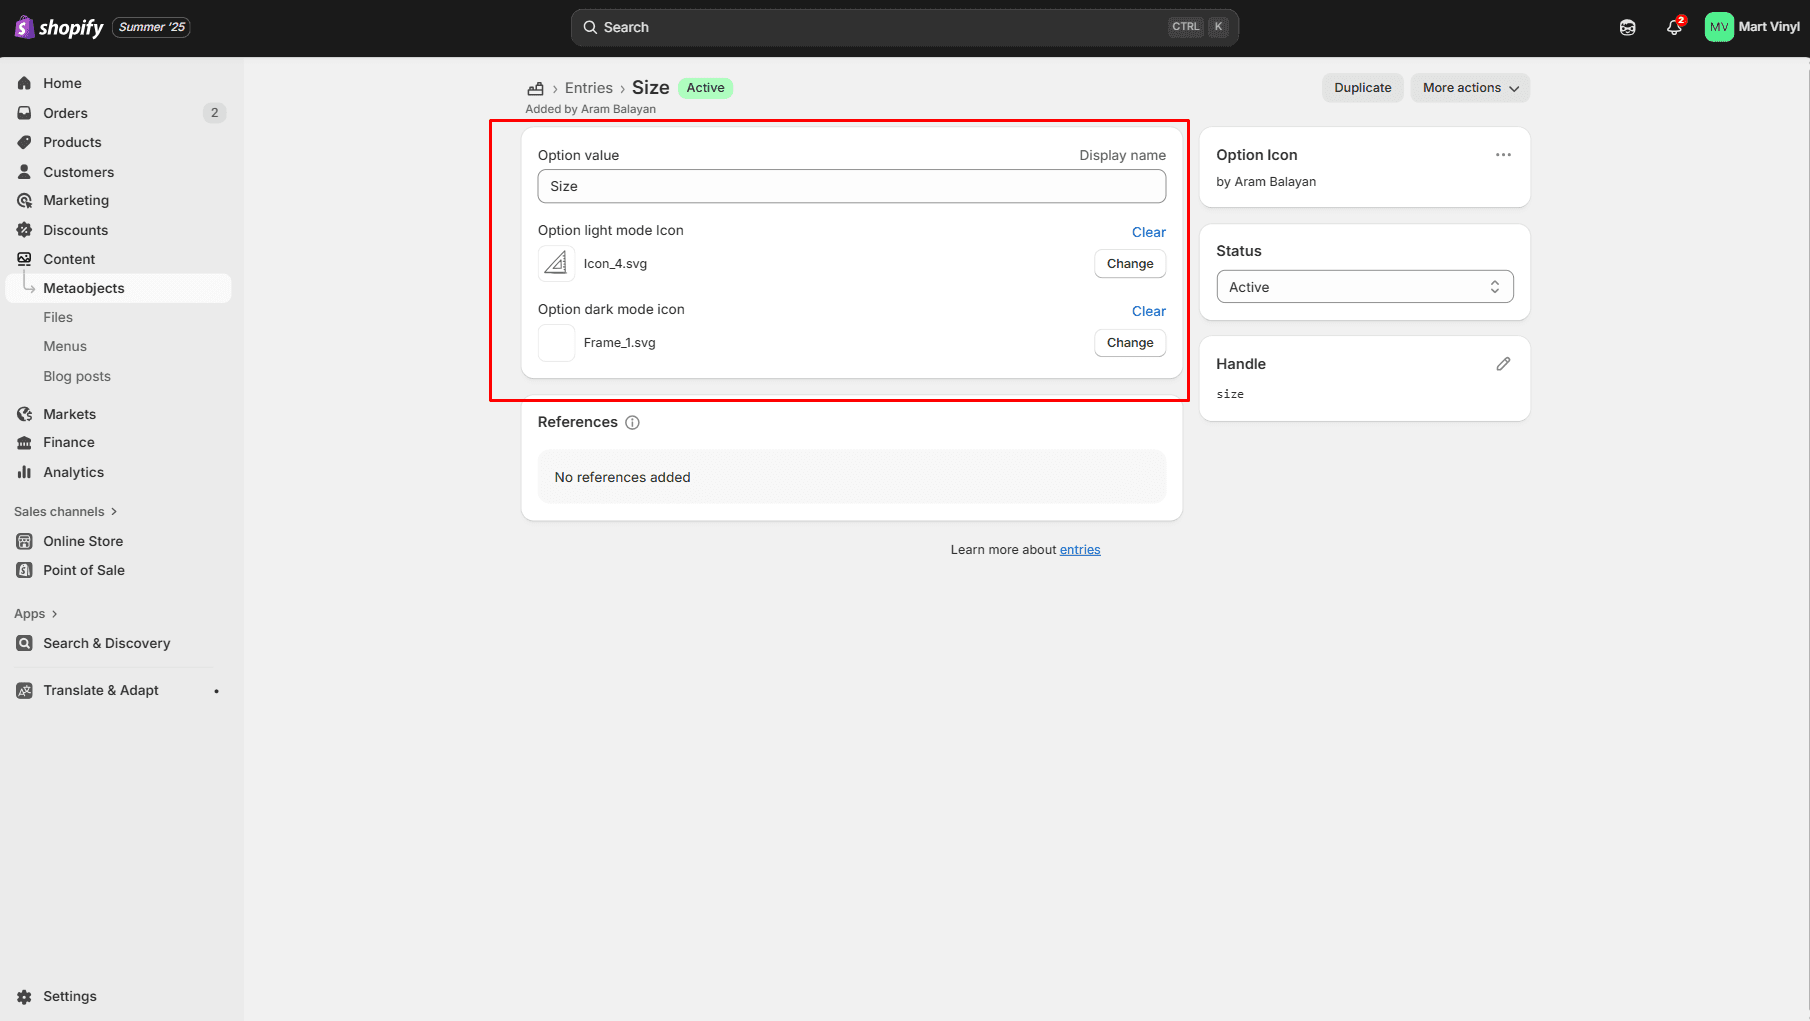The height and width of the screenshot is (1021, 1810).
Task: Expand the Apps section in the sidebar
Action: coord(35,614)
